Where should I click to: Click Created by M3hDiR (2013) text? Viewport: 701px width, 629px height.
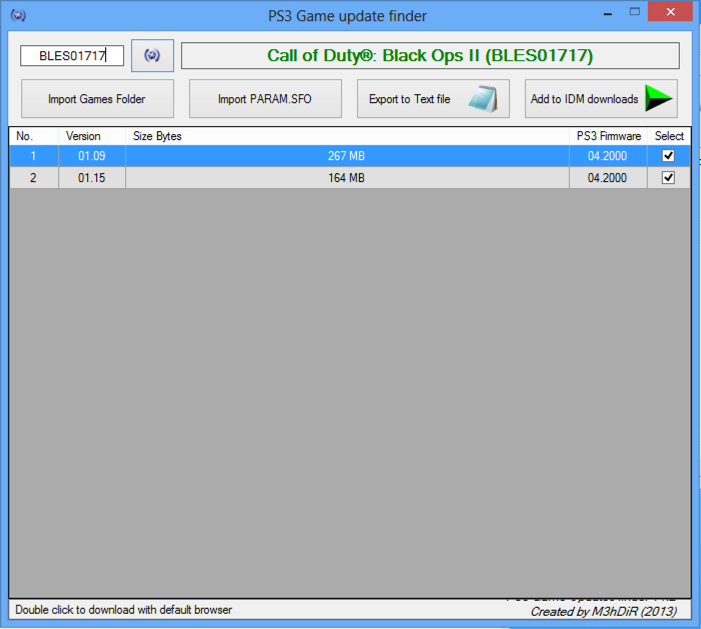click(604, 611)
